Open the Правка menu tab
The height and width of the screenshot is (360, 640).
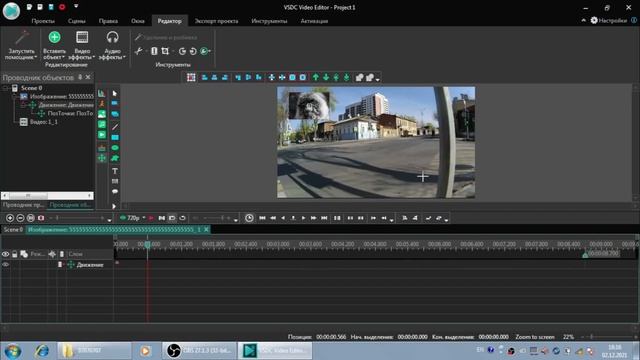coord(108,21)
